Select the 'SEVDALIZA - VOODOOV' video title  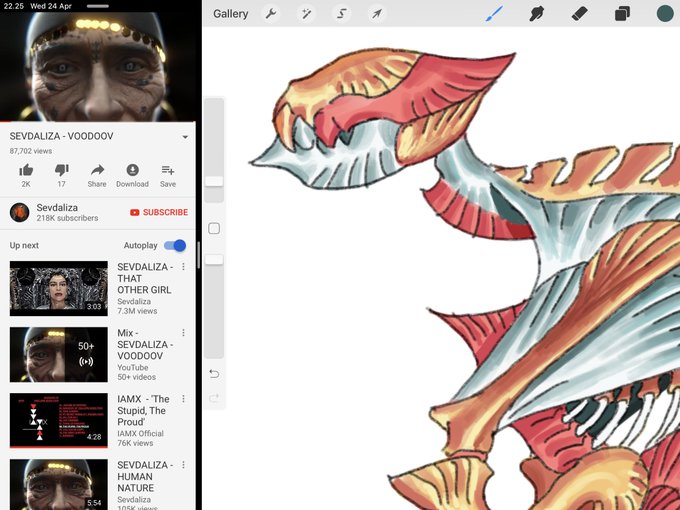click(62, 136)
